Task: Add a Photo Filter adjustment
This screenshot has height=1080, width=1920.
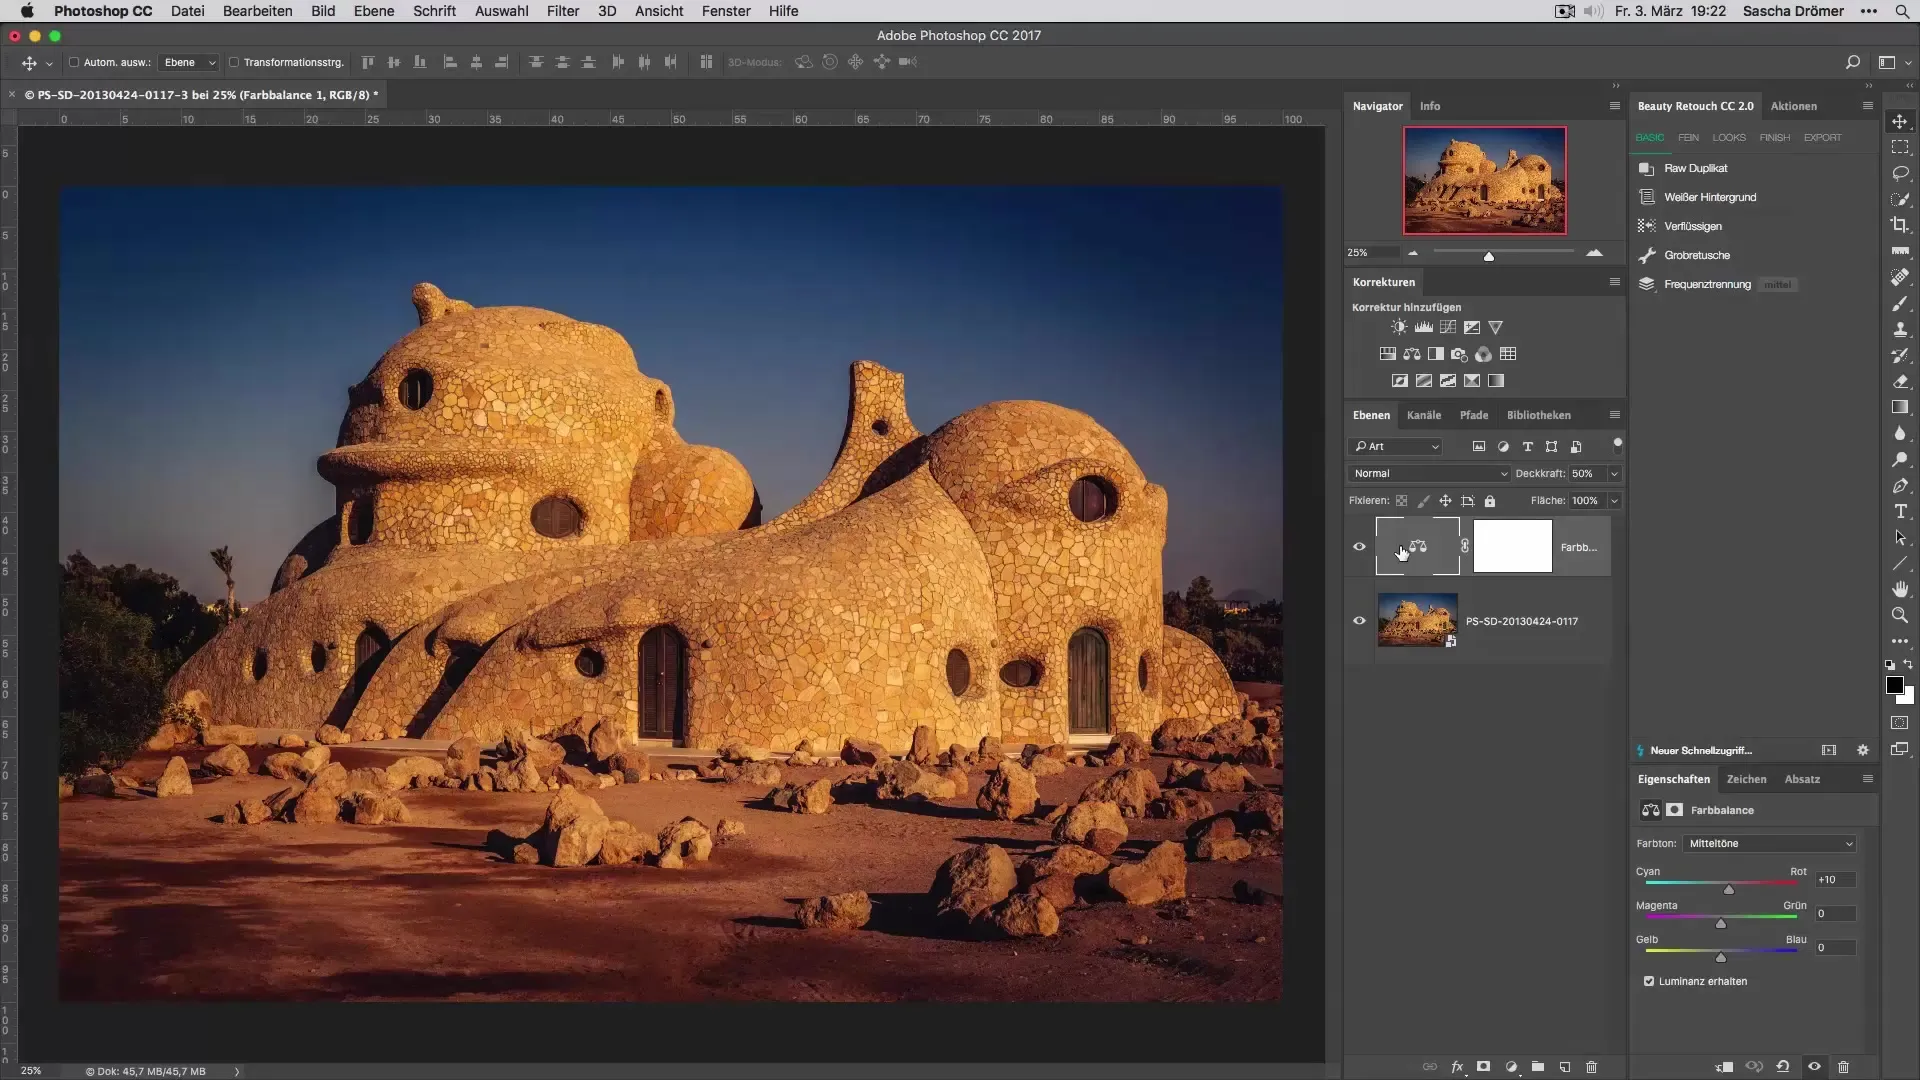Action: point(1459,354)
